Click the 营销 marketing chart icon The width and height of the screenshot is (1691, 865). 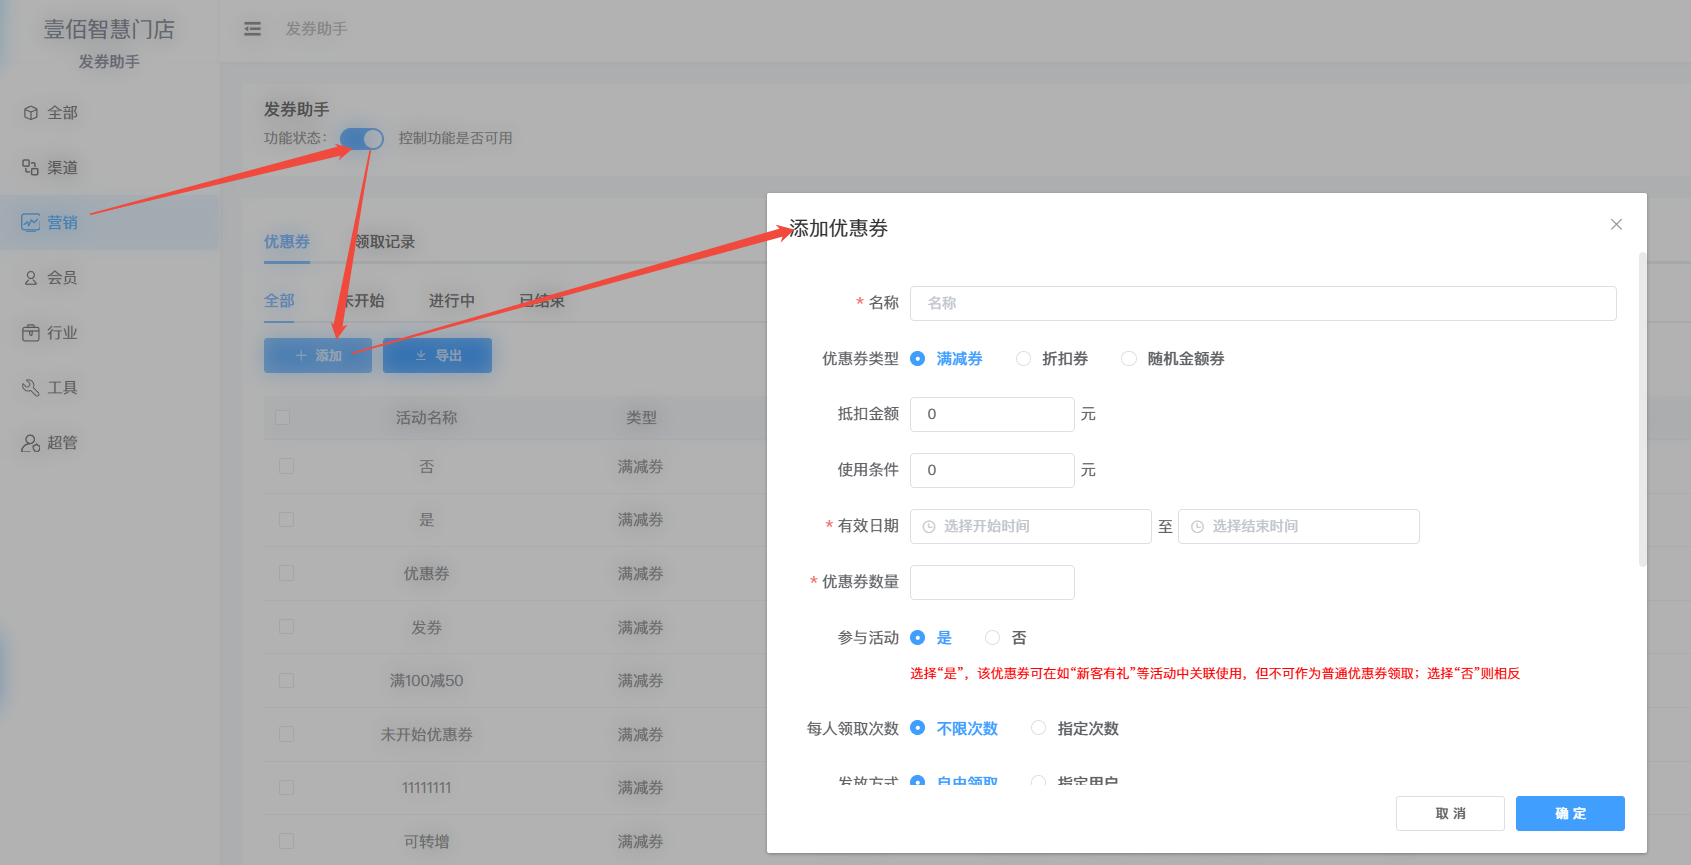coord(31,223)
